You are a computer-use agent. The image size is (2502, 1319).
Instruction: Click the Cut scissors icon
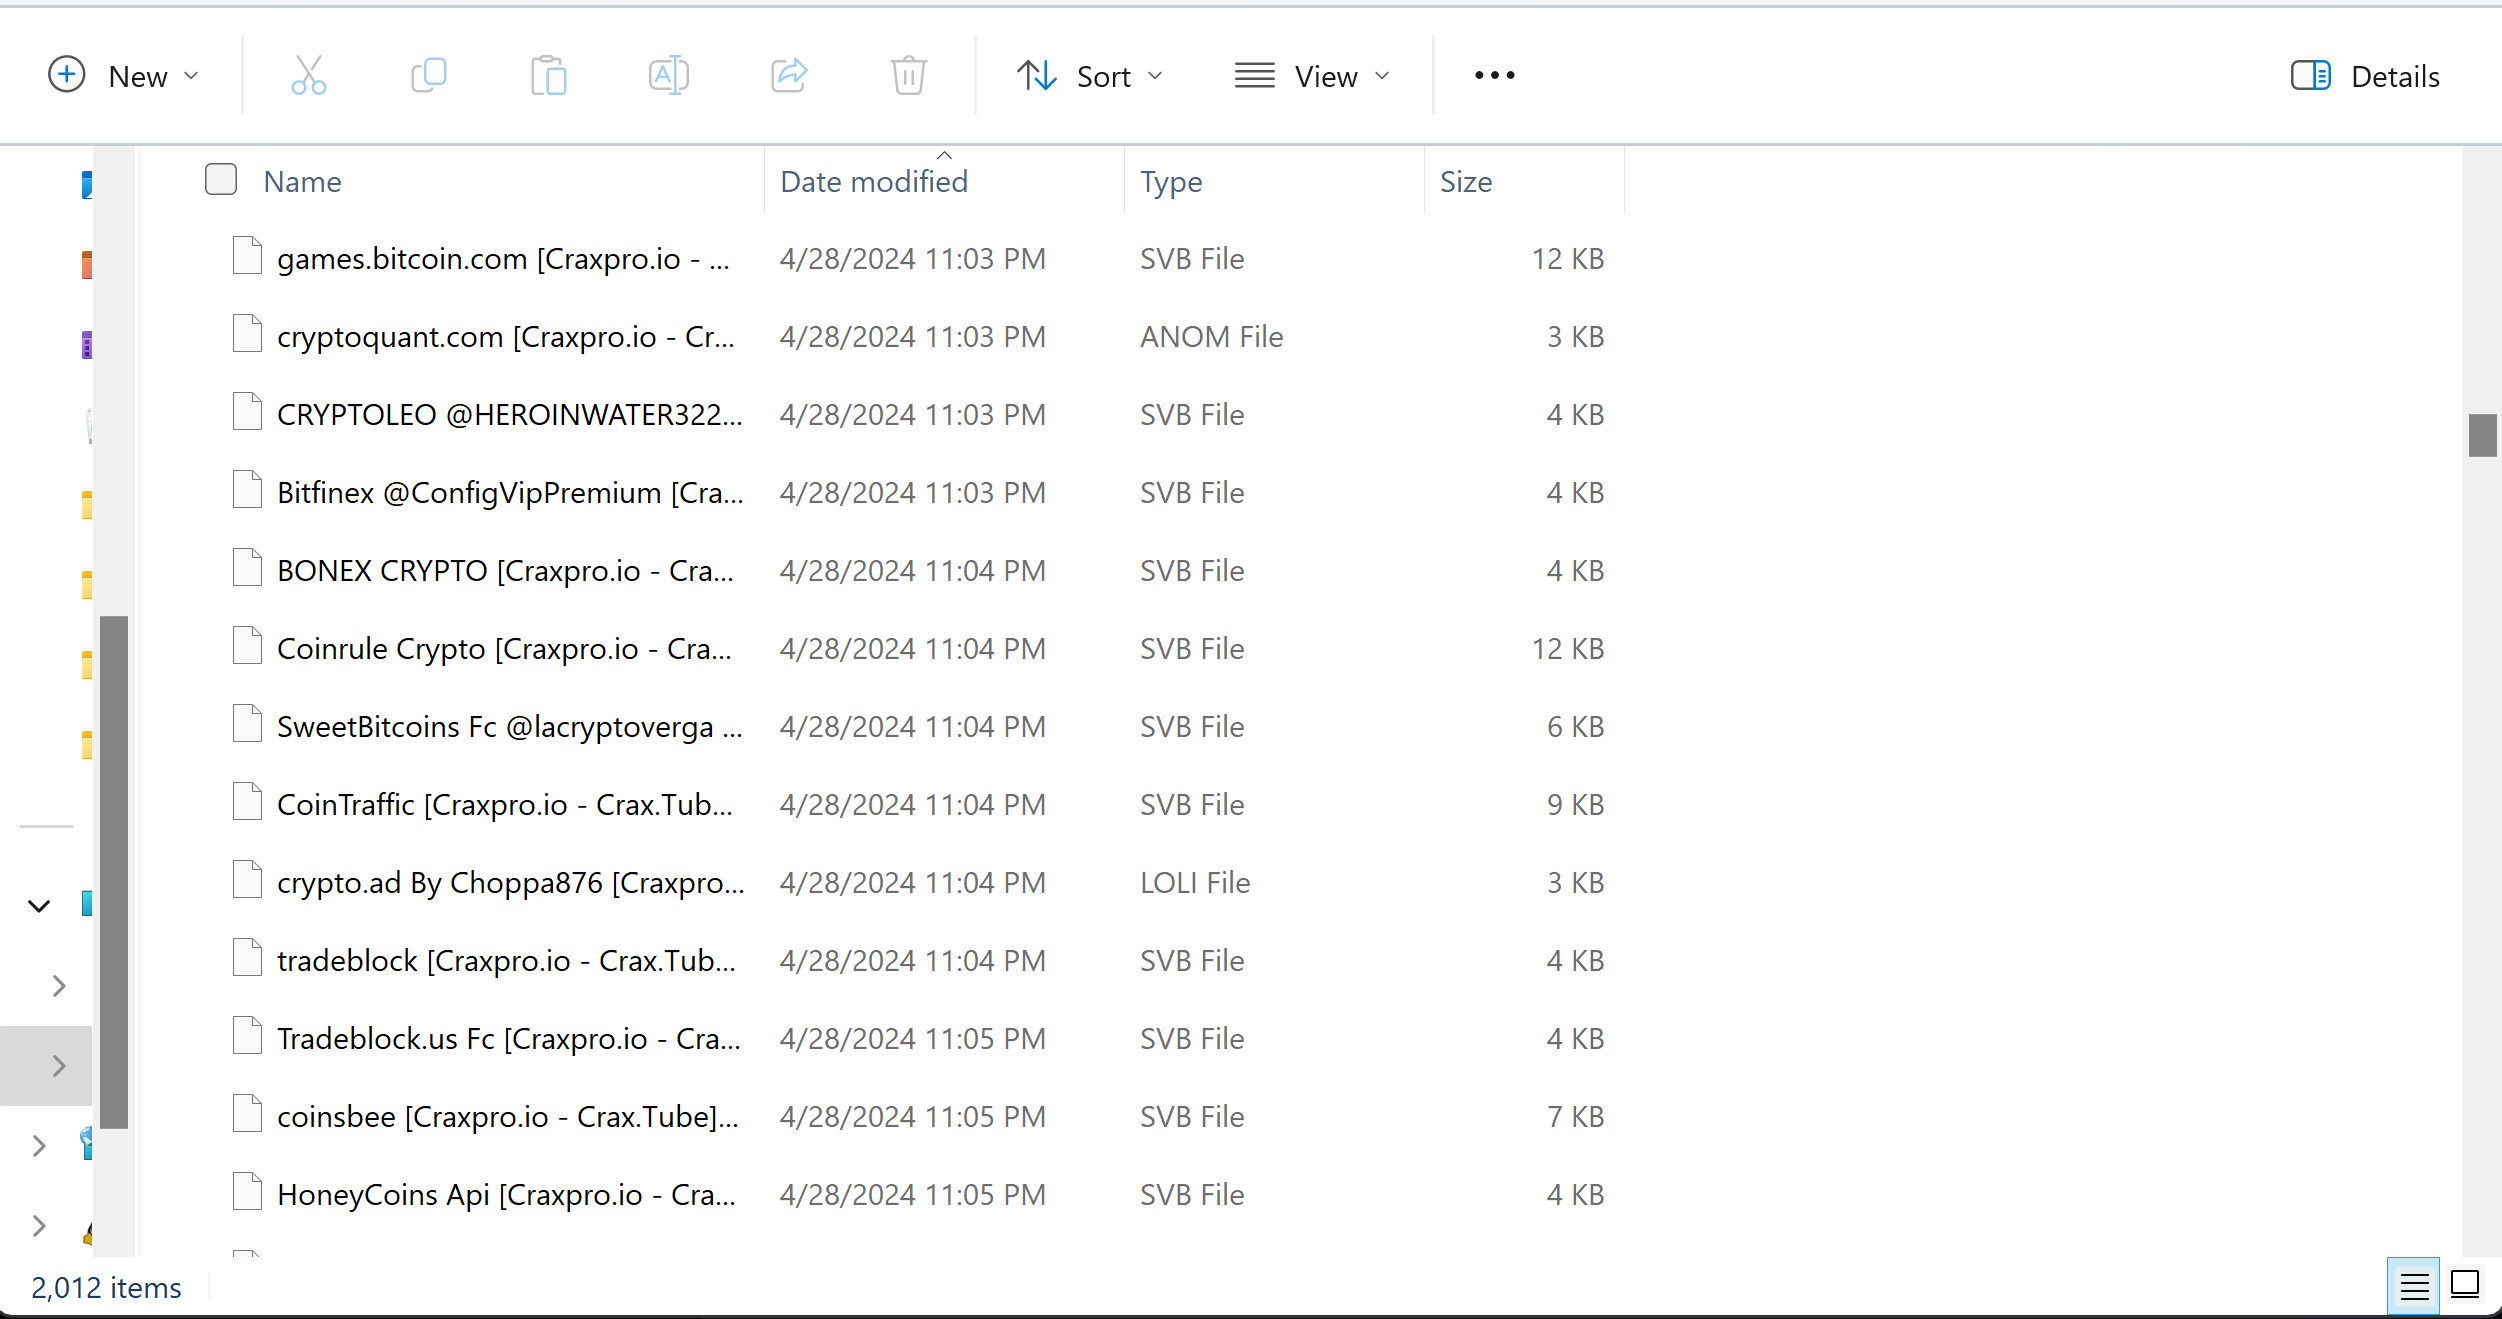(x=308, y=76)
